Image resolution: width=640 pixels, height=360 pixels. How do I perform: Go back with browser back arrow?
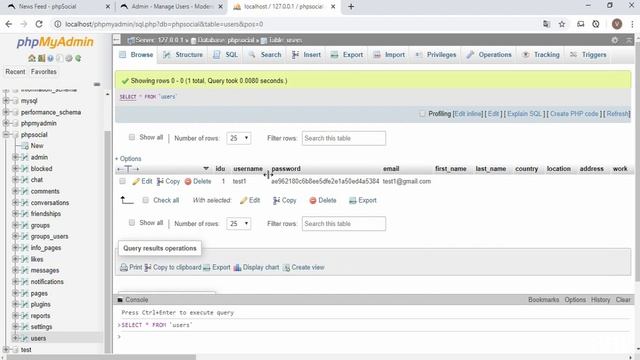click(x=9, y=24)
